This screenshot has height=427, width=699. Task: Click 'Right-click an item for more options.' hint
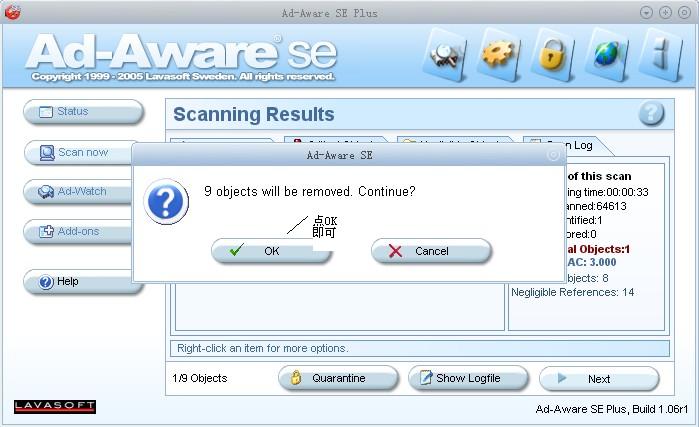tap(263, 348)
